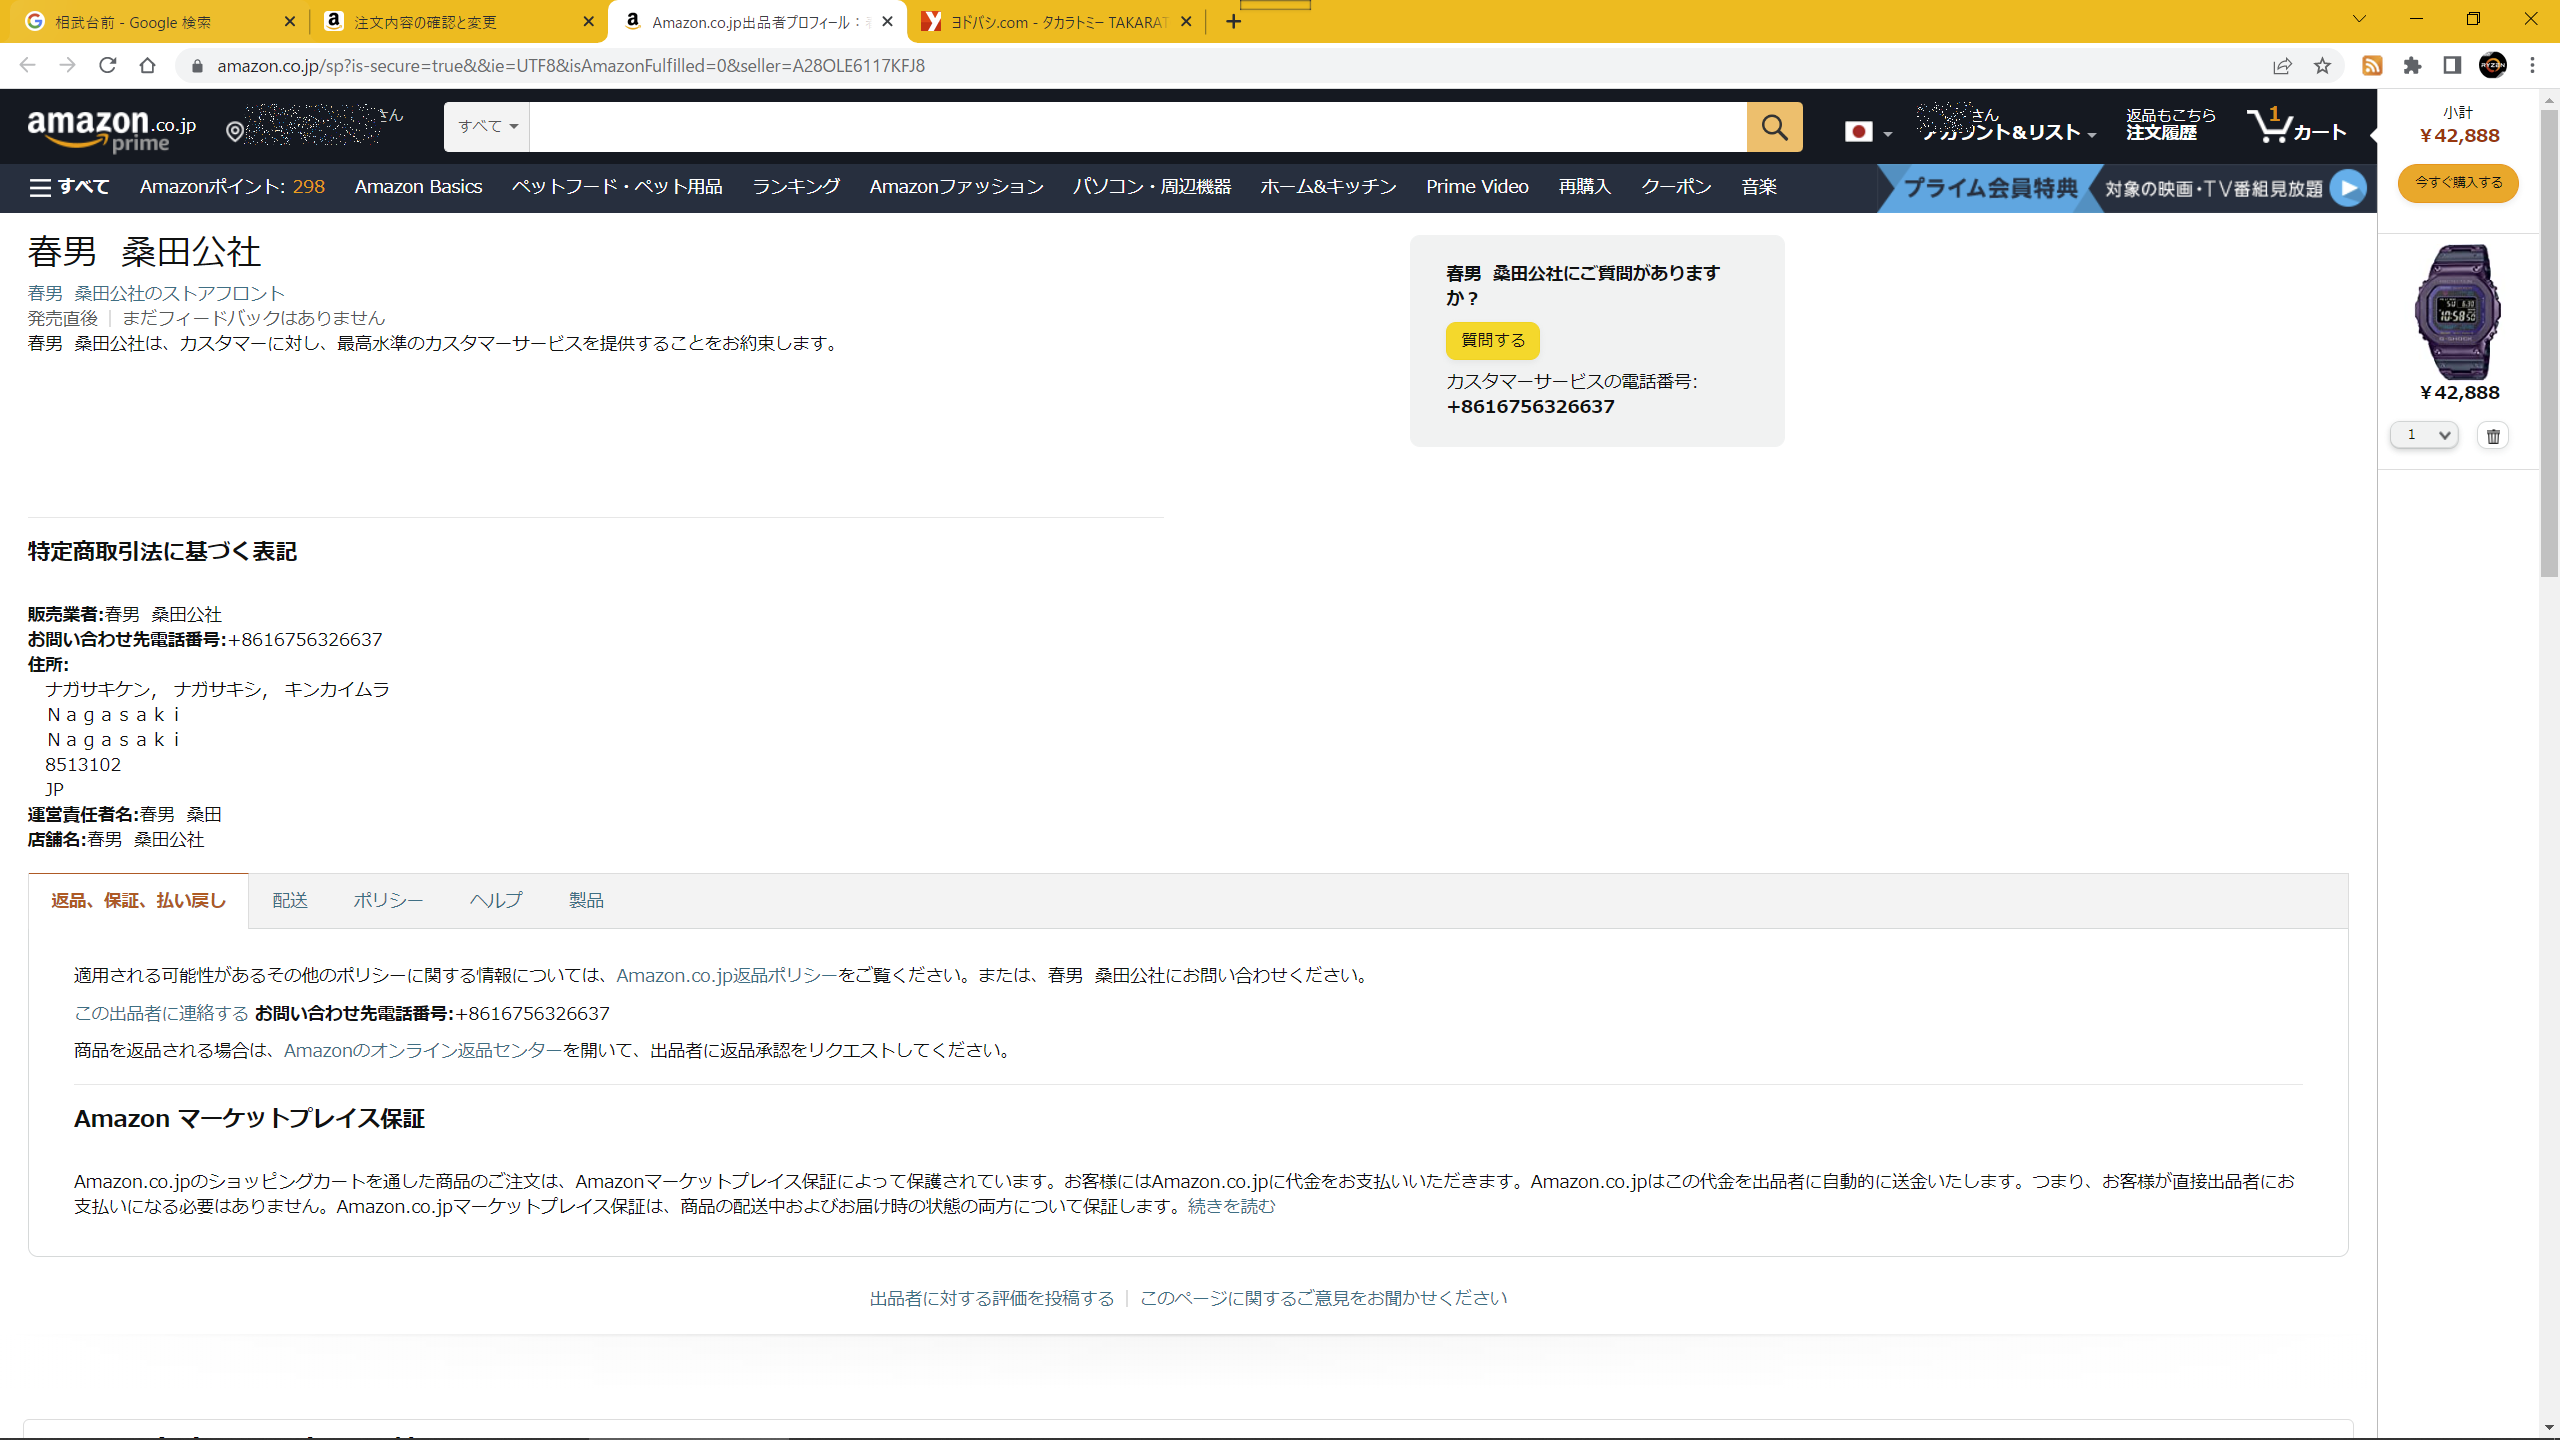Select the ヘルプ tab
Screen dimensions: 2560x1440
(496, 900)
